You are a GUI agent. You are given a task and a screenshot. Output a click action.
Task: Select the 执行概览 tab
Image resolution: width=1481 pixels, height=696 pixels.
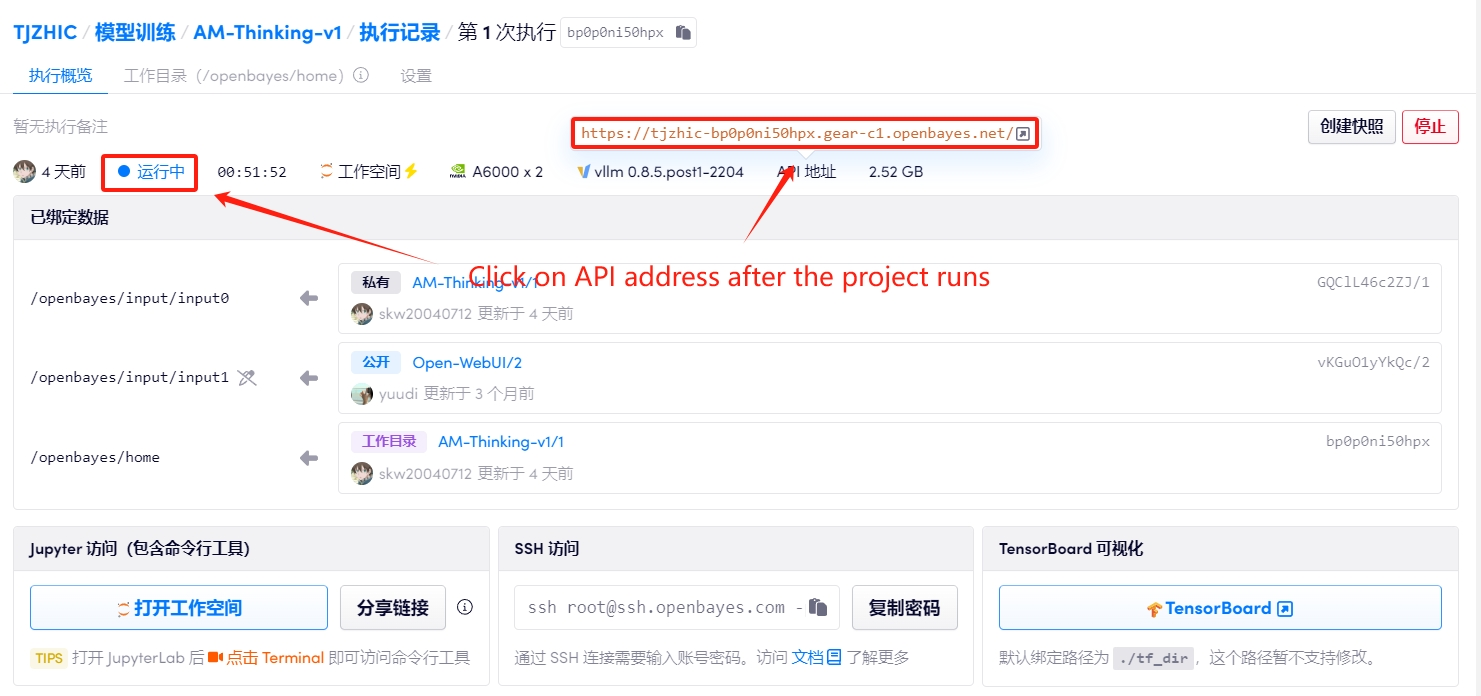[60, 75]
